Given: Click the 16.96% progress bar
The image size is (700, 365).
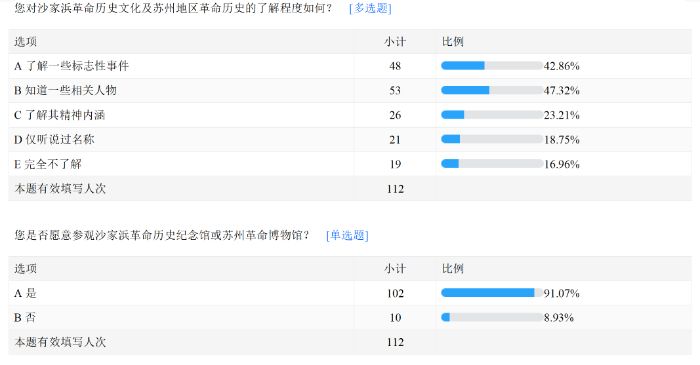Looking at the screenshot, I should click(492, 164).
